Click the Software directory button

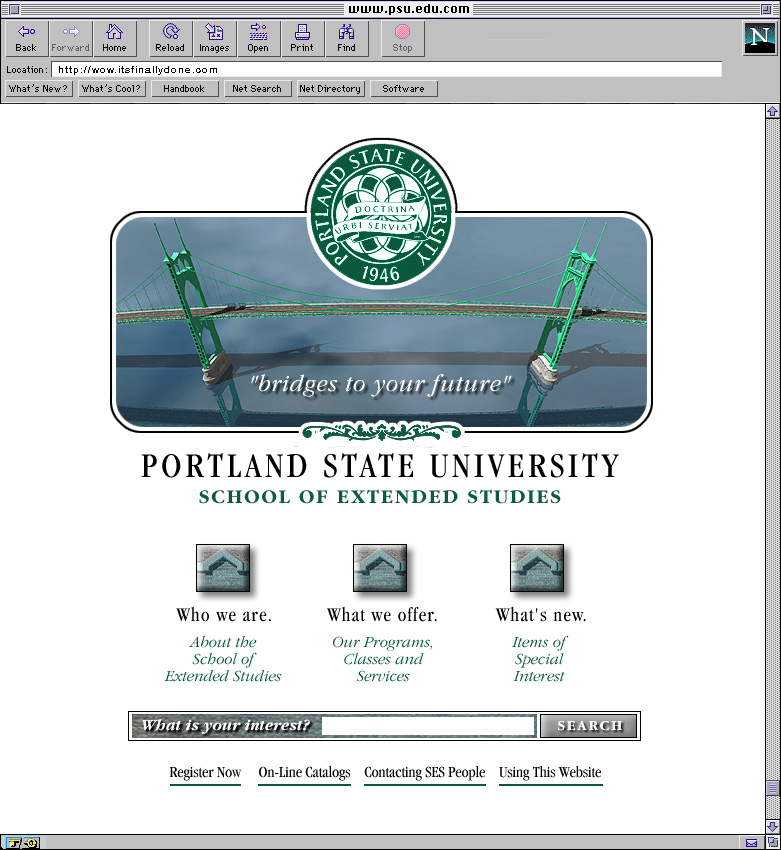click(x=404, y=88)
